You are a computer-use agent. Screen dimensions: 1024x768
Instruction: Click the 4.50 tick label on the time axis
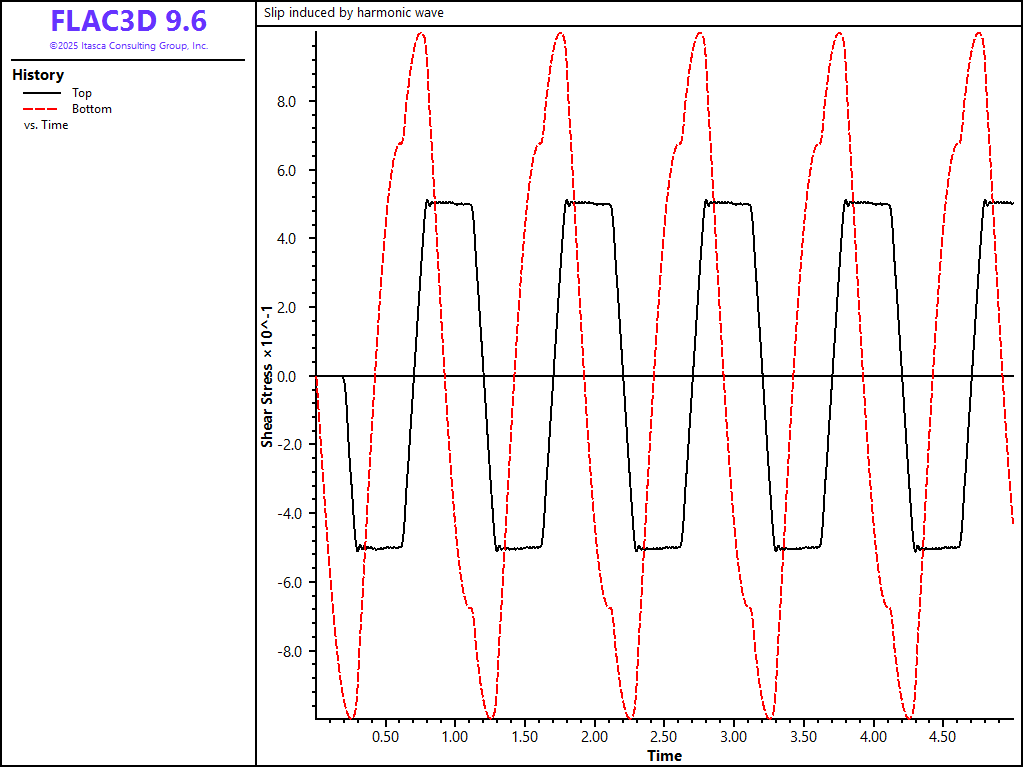pos(943,736)
